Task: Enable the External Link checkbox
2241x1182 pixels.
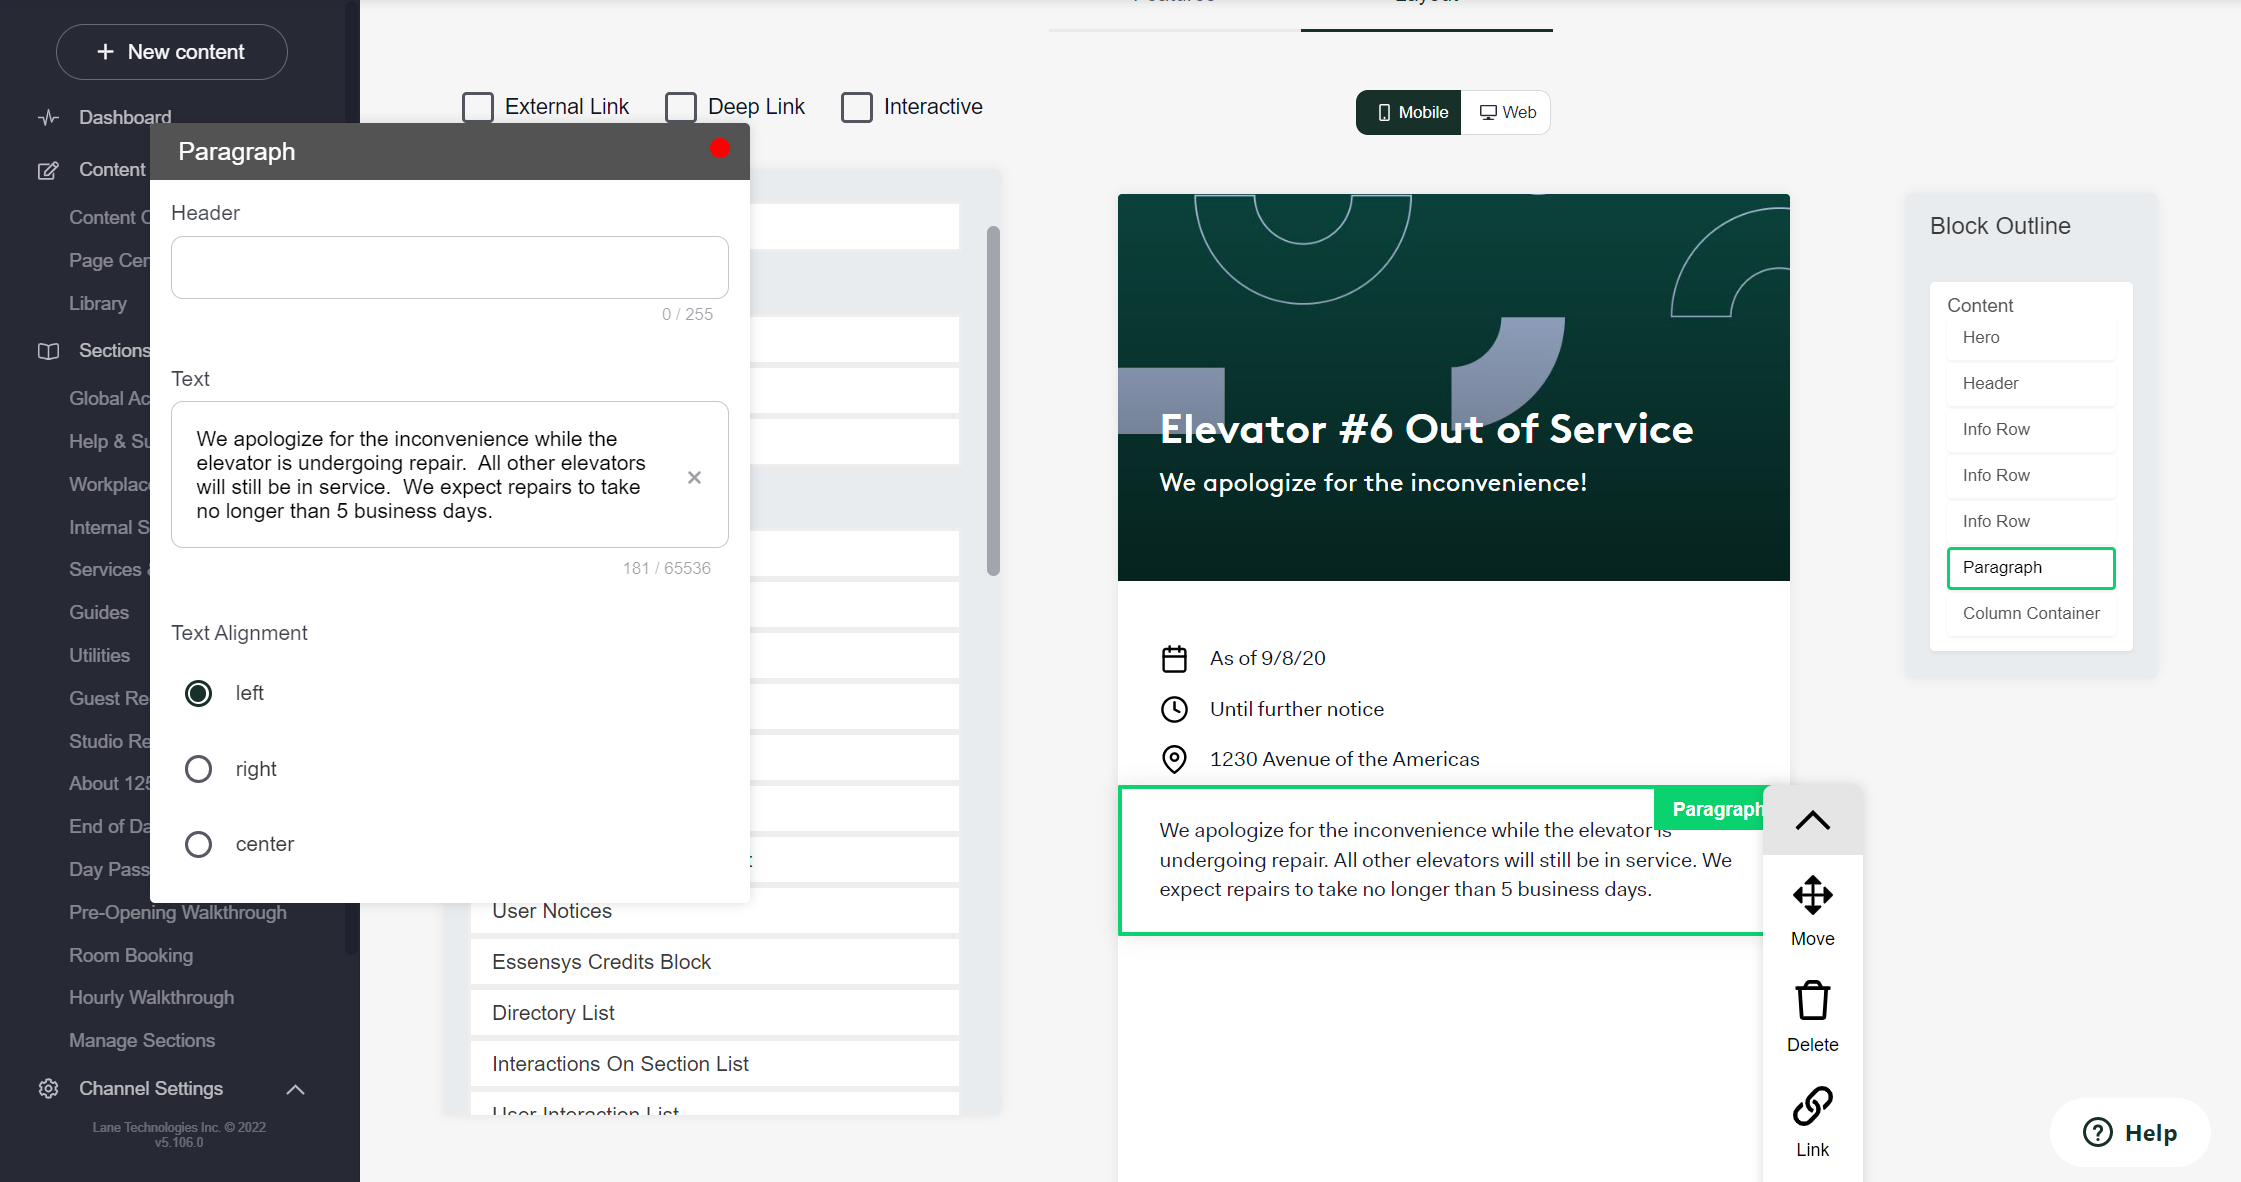Action: 478,107
